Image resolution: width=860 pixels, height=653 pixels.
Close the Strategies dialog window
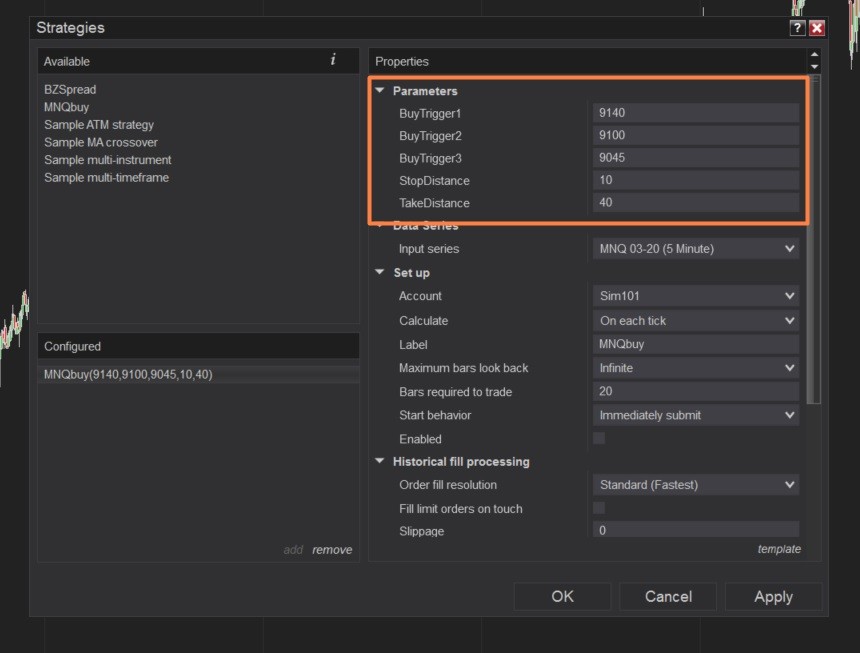(816, 28)
